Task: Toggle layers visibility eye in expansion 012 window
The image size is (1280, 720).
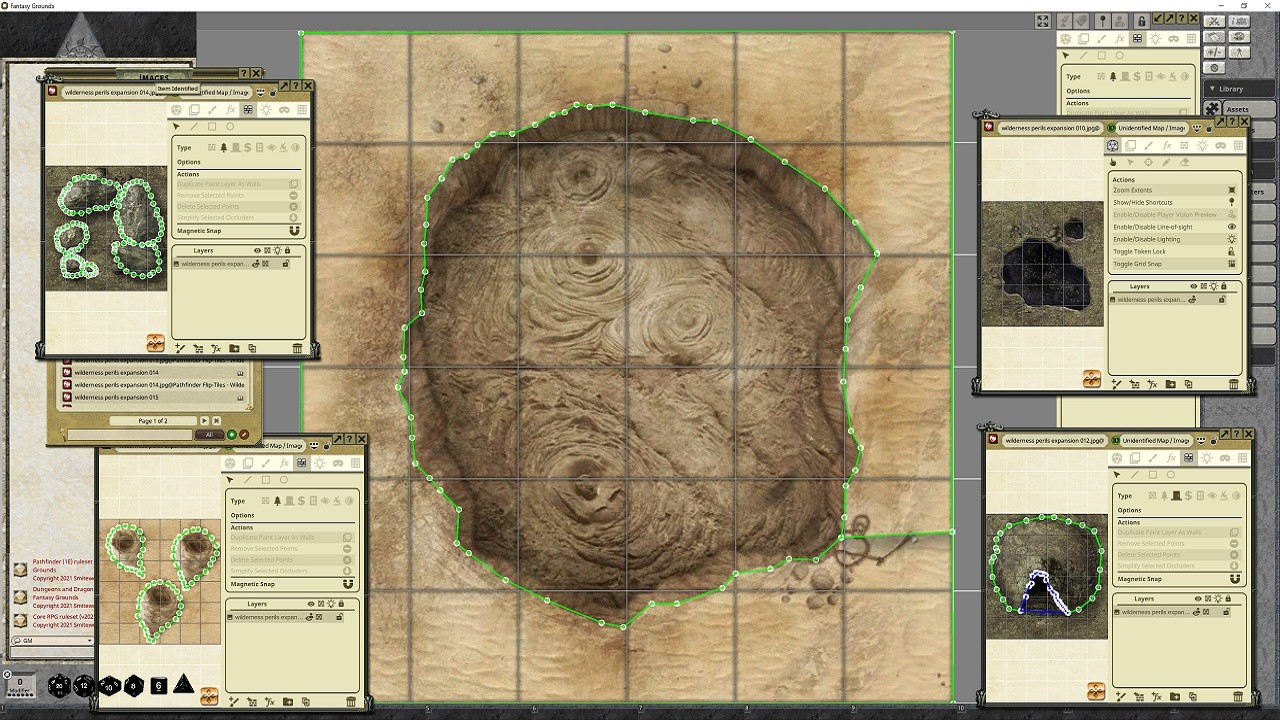Action: tap(1198, 599)
